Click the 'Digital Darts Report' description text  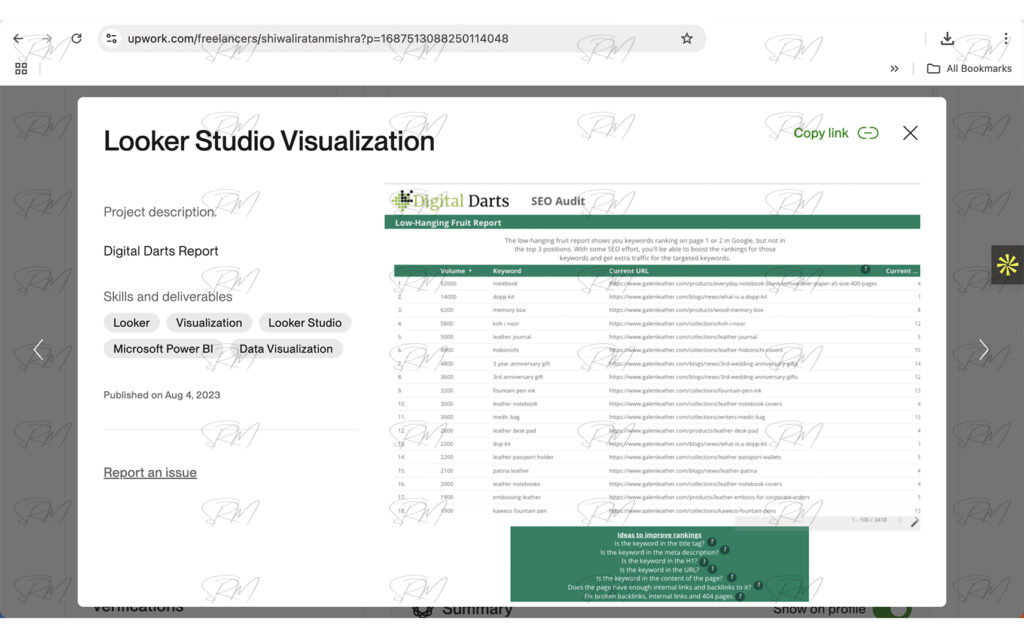pos(161,251)
